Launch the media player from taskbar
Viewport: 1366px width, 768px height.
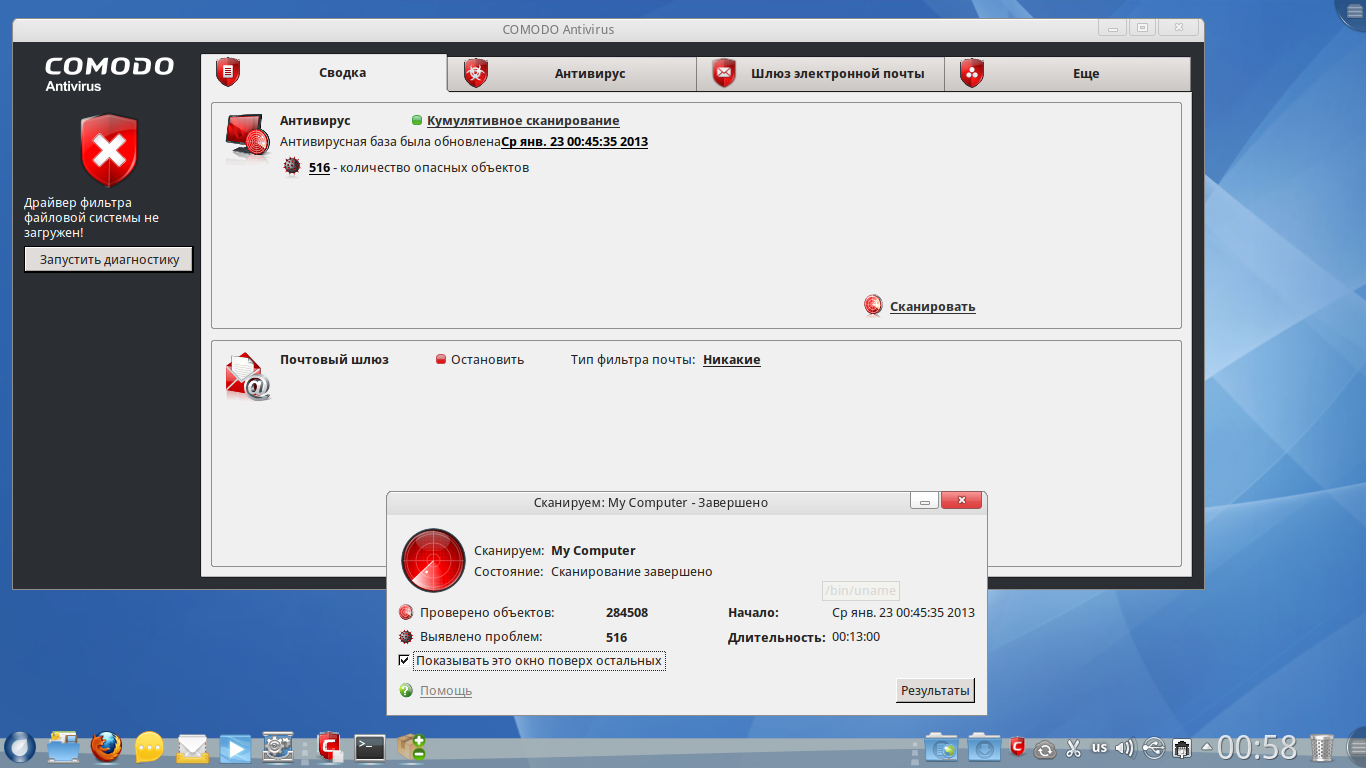click(x=235, y=746)
